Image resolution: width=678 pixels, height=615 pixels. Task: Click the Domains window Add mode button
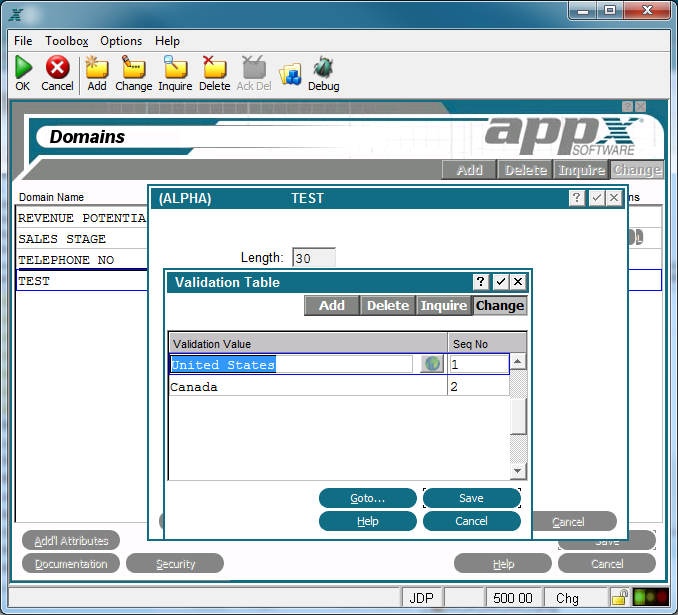tap(470, 170)
